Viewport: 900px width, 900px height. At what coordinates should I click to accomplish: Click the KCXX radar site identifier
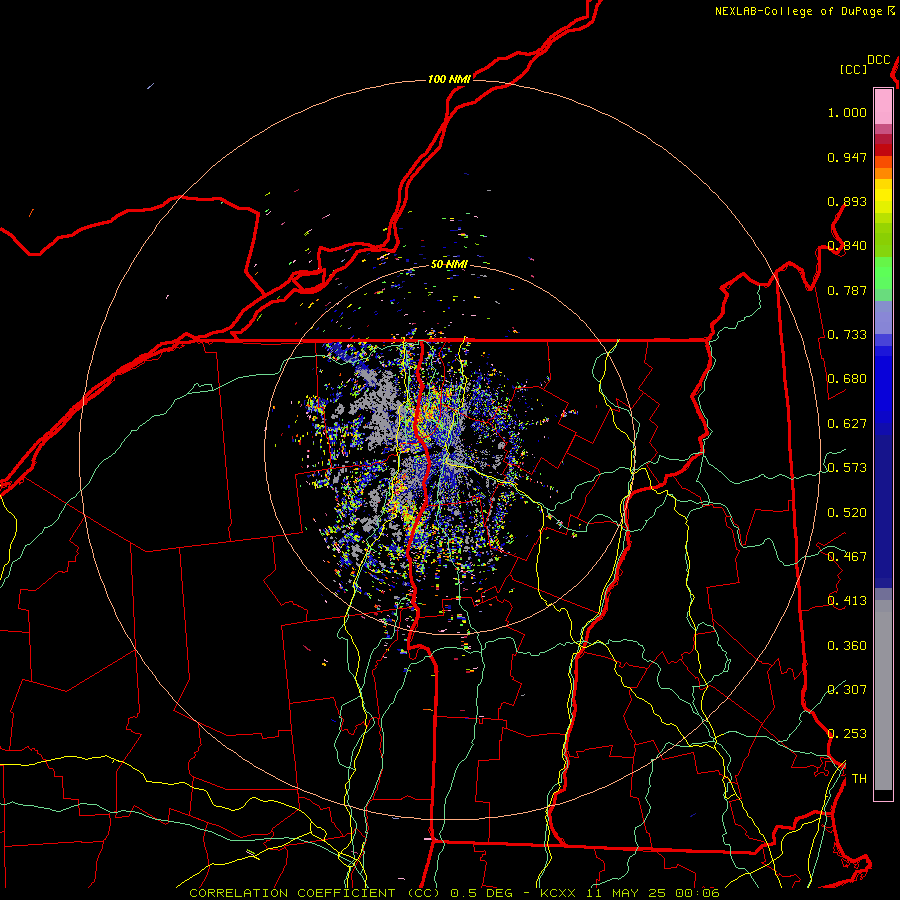[x=557, y=893]
